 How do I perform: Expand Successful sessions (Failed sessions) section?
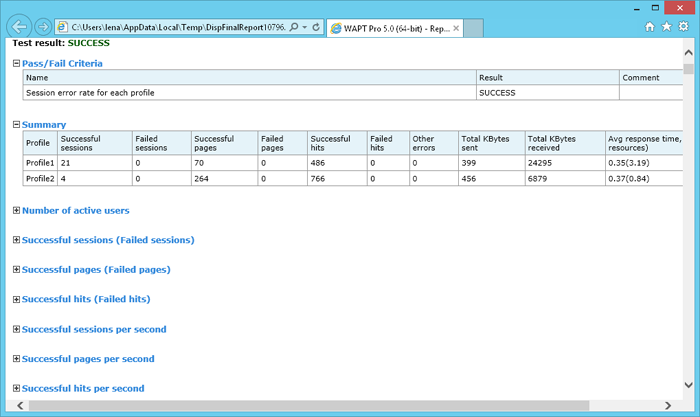click(17, 240)
